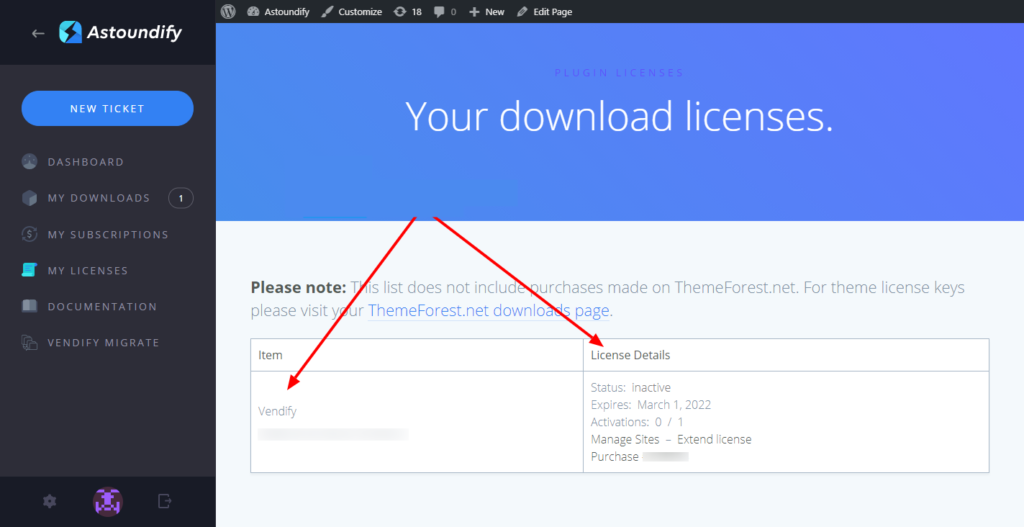
Task: Click the Activations: 0 / 1 text
Action: coord(637,422)
